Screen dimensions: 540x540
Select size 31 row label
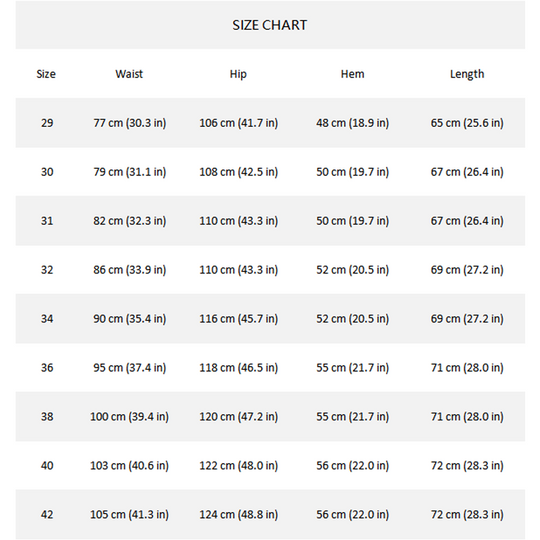point(47,221)
